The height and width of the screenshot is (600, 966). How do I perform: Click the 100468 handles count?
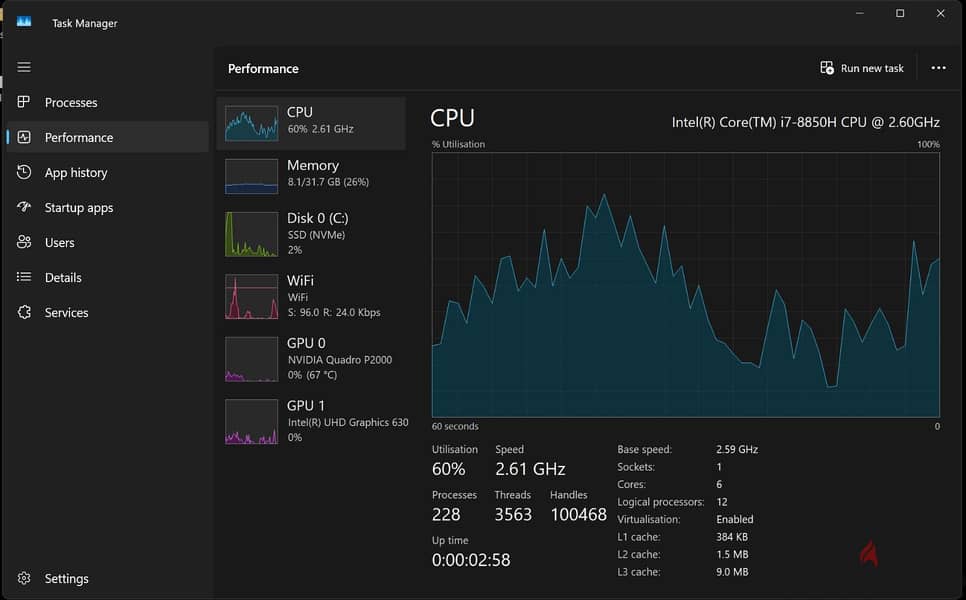click(578, 514)
